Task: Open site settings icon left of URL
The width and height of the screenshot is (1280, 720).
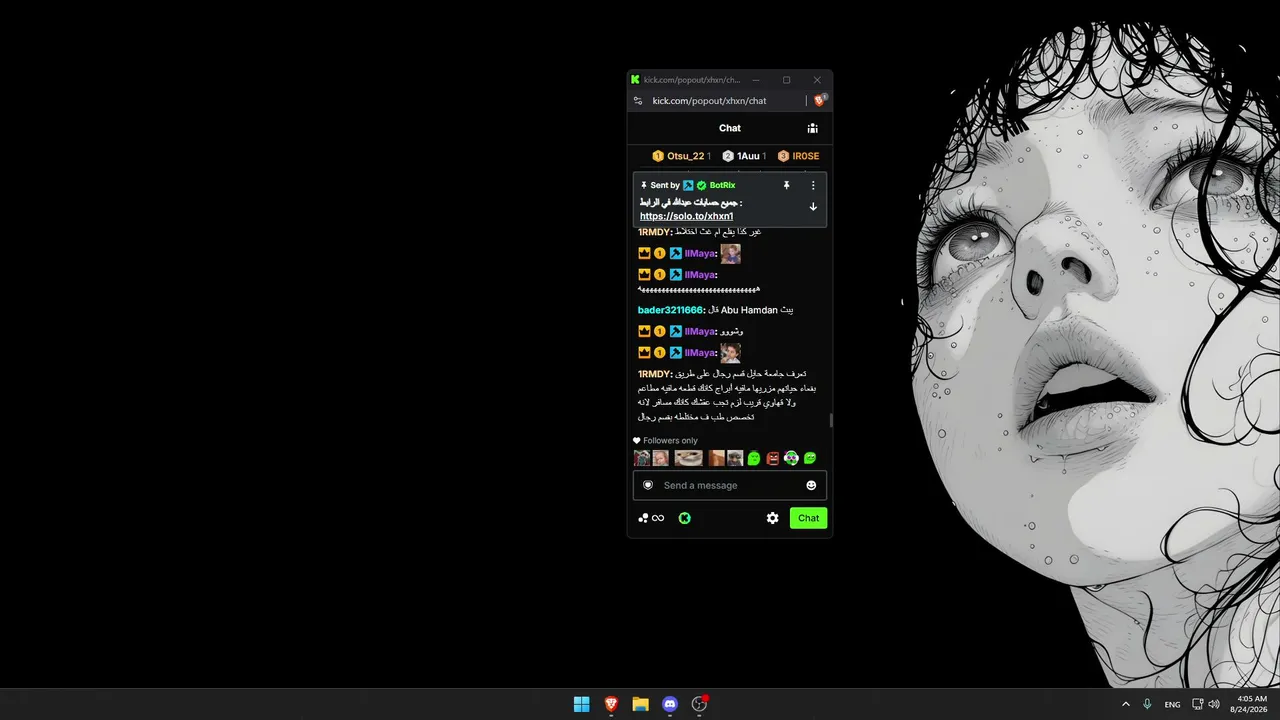Action: (x=638, y=101)
